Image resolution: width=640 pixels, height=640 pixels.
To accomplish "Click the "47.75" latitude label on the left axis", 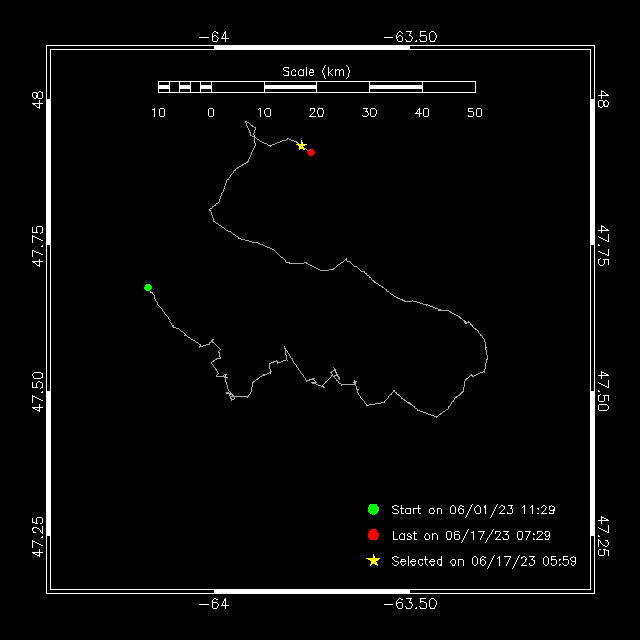I will coord(38,246).
